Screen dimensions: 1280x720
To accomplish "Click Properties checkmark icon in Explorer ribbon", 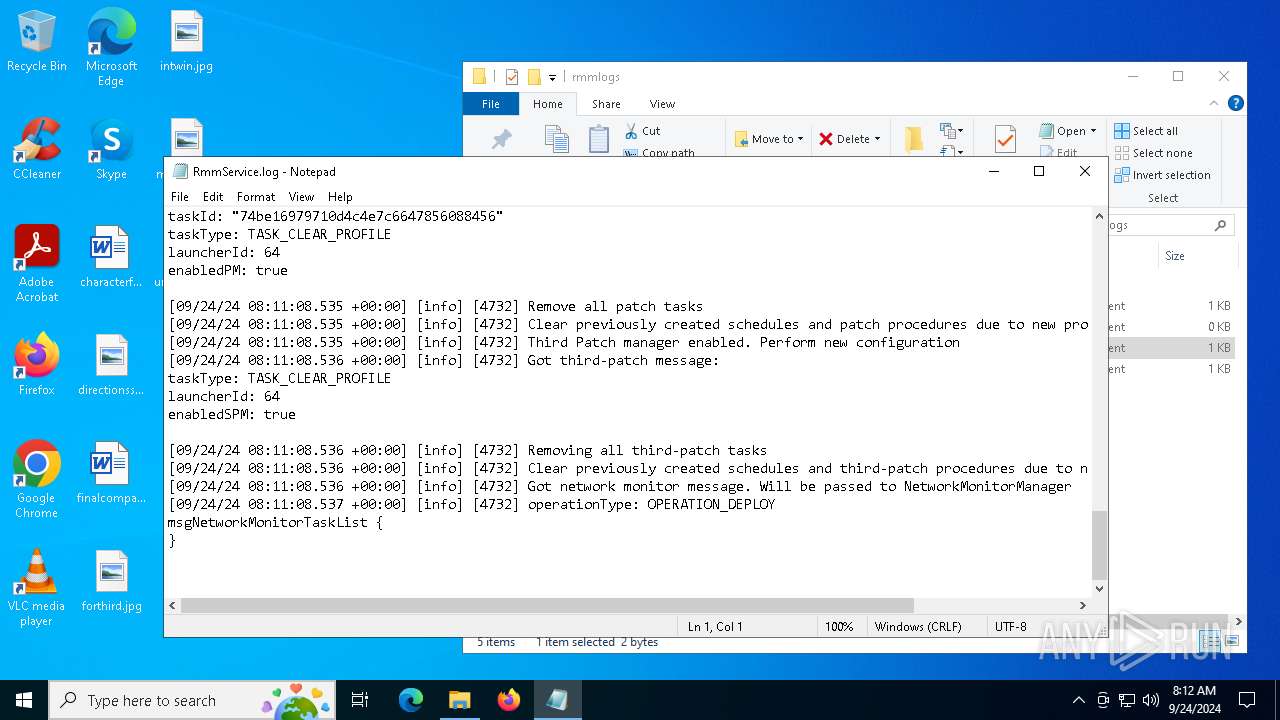I will (1005, 139).
